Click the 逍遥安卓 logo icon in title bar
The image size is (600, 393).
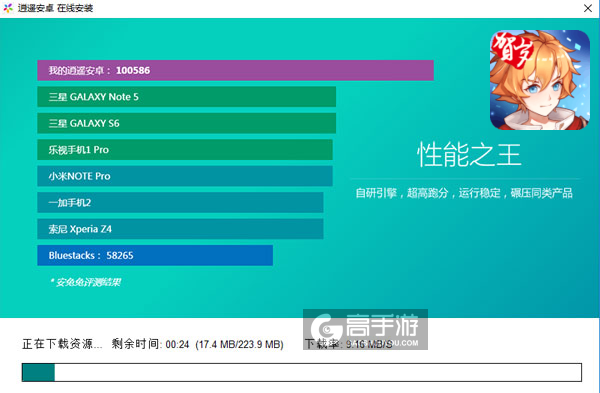point(8,8)
